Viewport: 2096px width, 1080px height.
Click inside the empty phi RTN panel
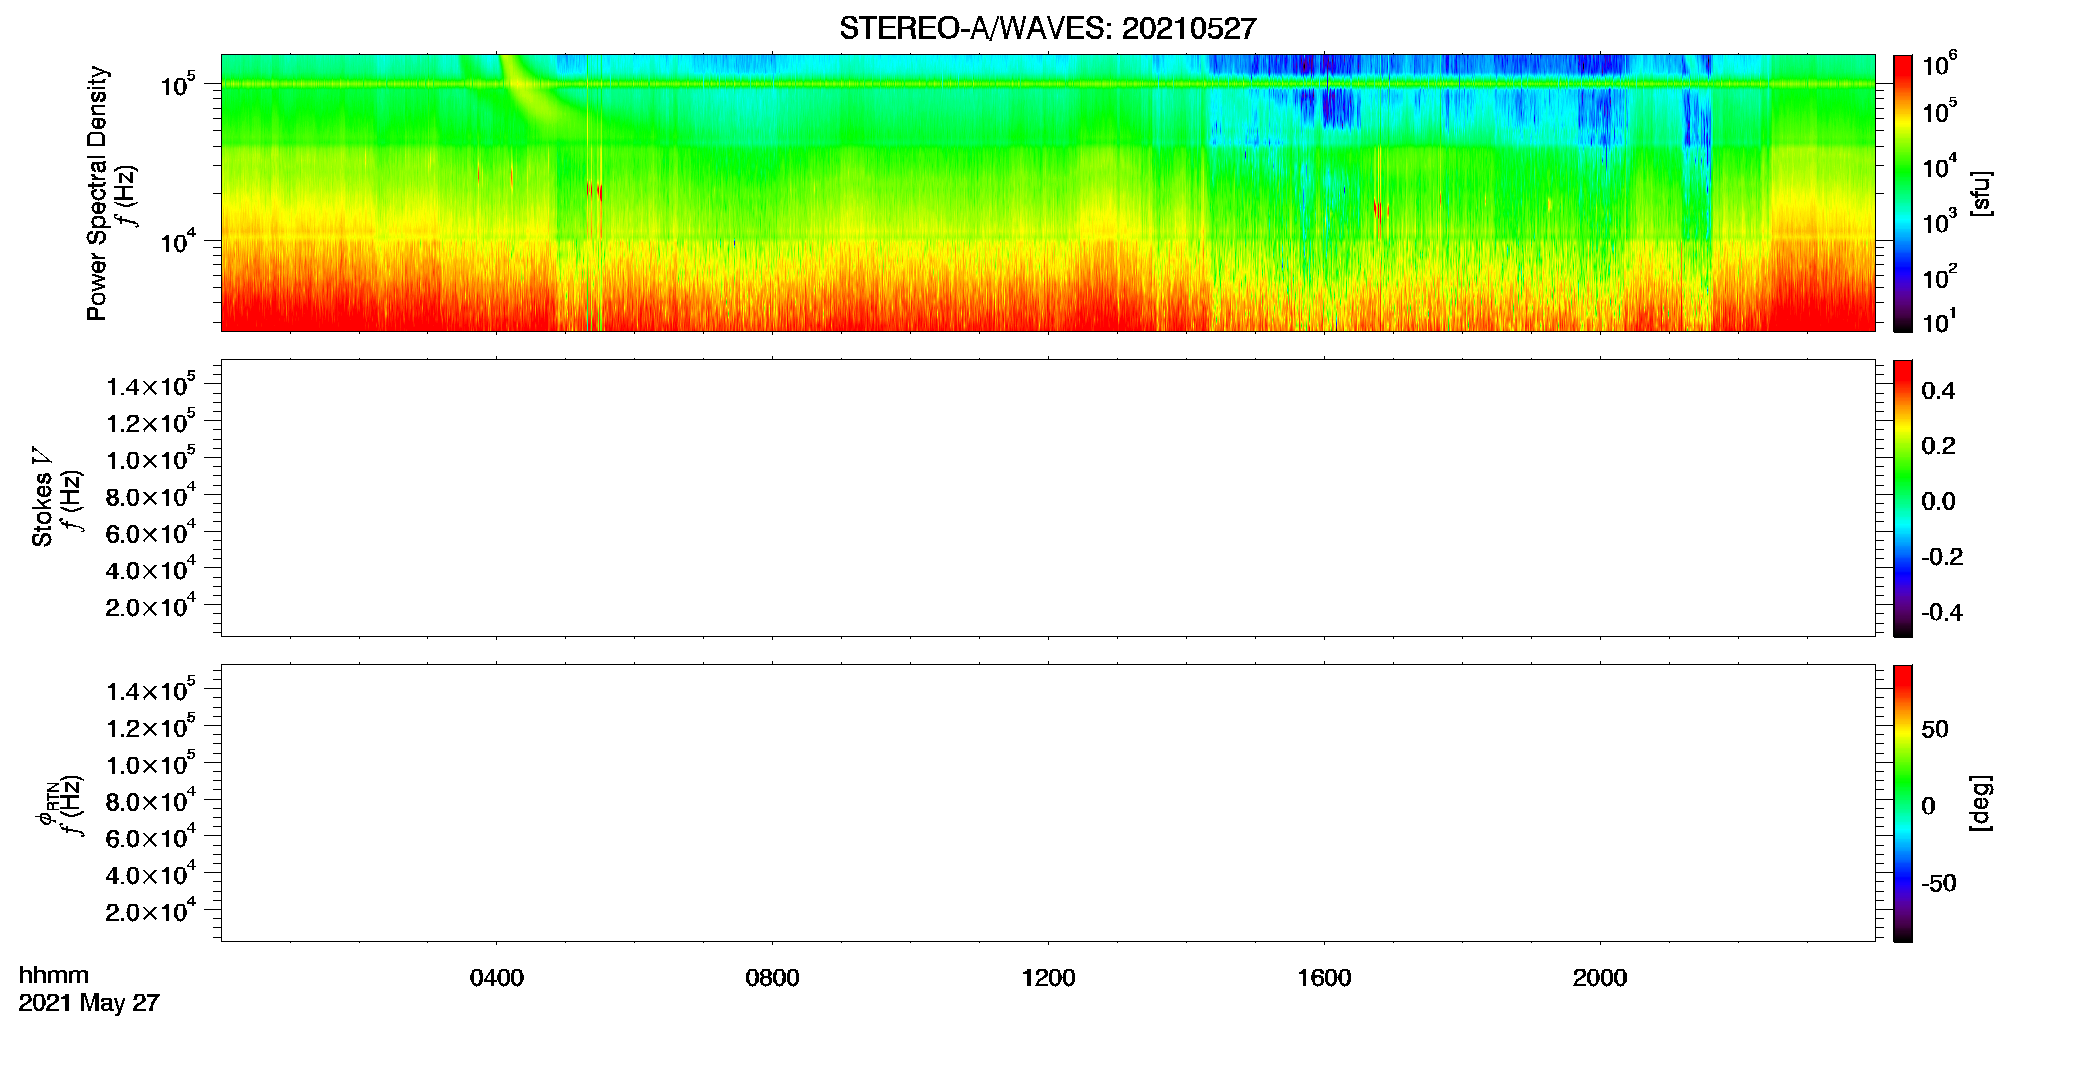coord(1047,803)
